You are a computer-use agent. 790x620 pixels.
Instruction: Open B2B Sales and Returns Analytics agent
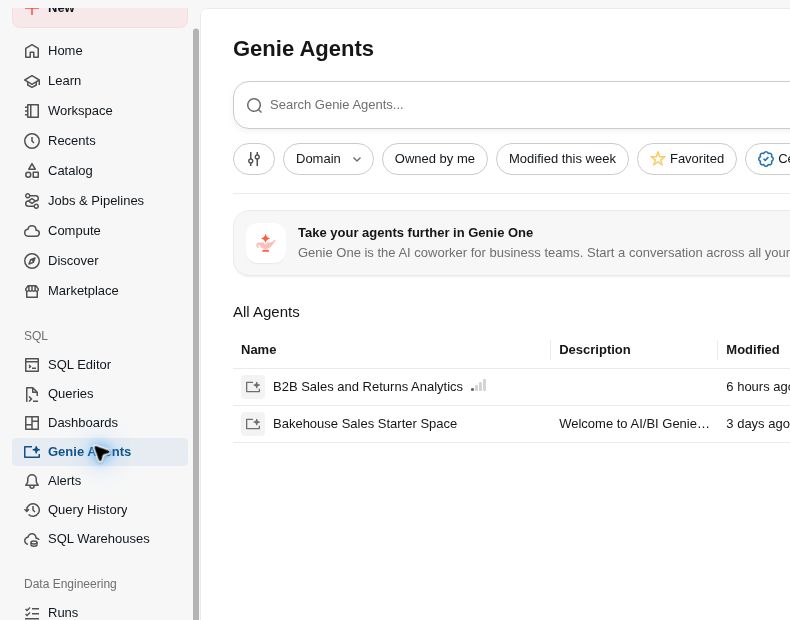coord(368,387)
